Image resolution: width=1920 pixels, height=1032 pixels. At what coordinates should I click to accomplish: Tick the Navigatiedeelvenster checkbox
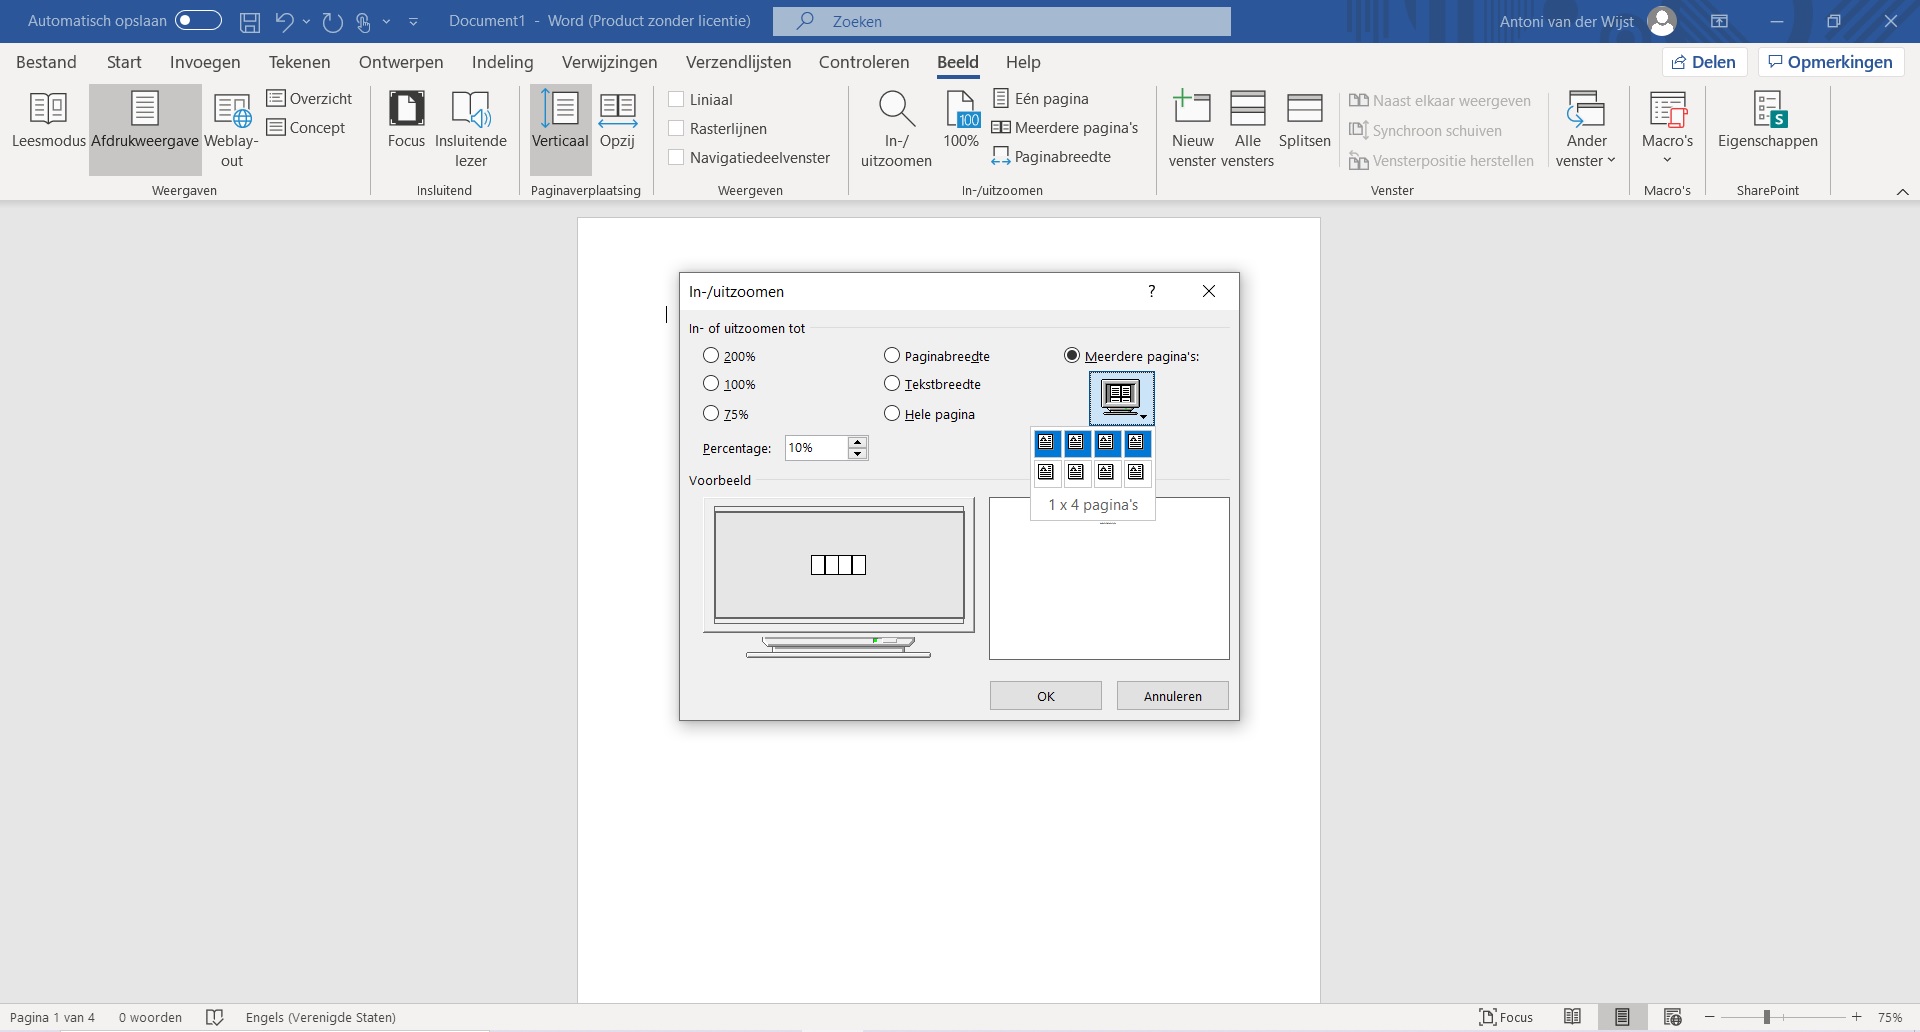click(677, 158)
